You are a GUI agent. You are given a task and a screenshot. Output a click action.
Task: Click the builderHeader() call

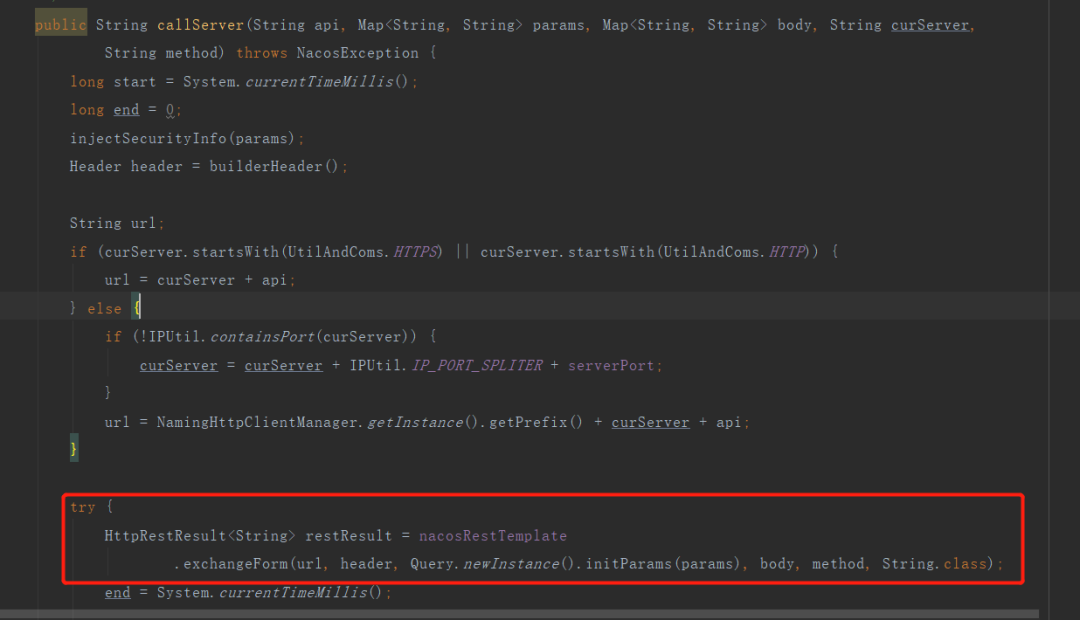(273, 167)
